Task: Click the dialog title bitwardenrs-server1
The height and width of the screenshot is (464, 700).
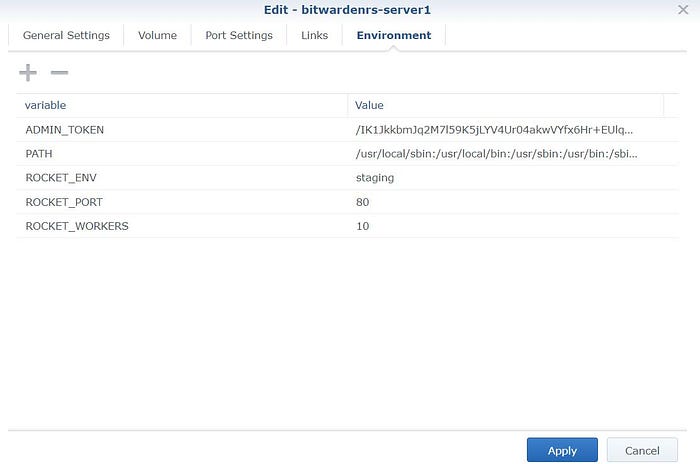Action: 347,10
